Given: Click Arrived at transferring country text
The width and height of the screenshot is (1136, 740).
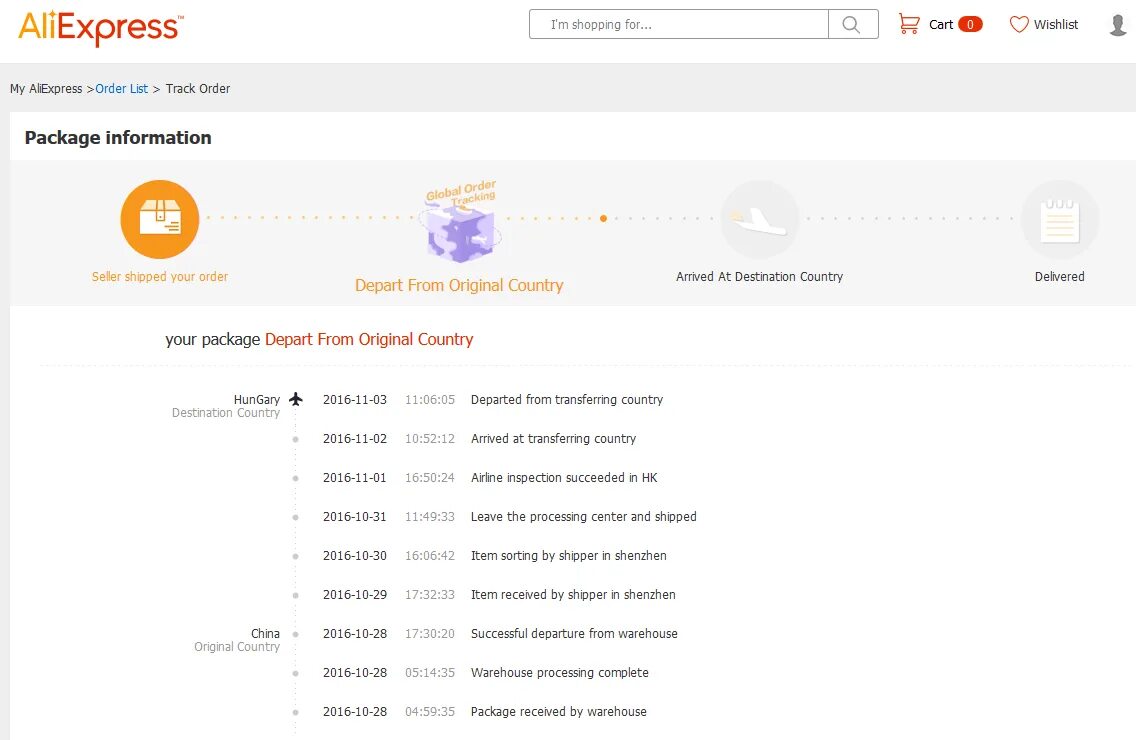Looking at the screenshot, I should 554,438.
